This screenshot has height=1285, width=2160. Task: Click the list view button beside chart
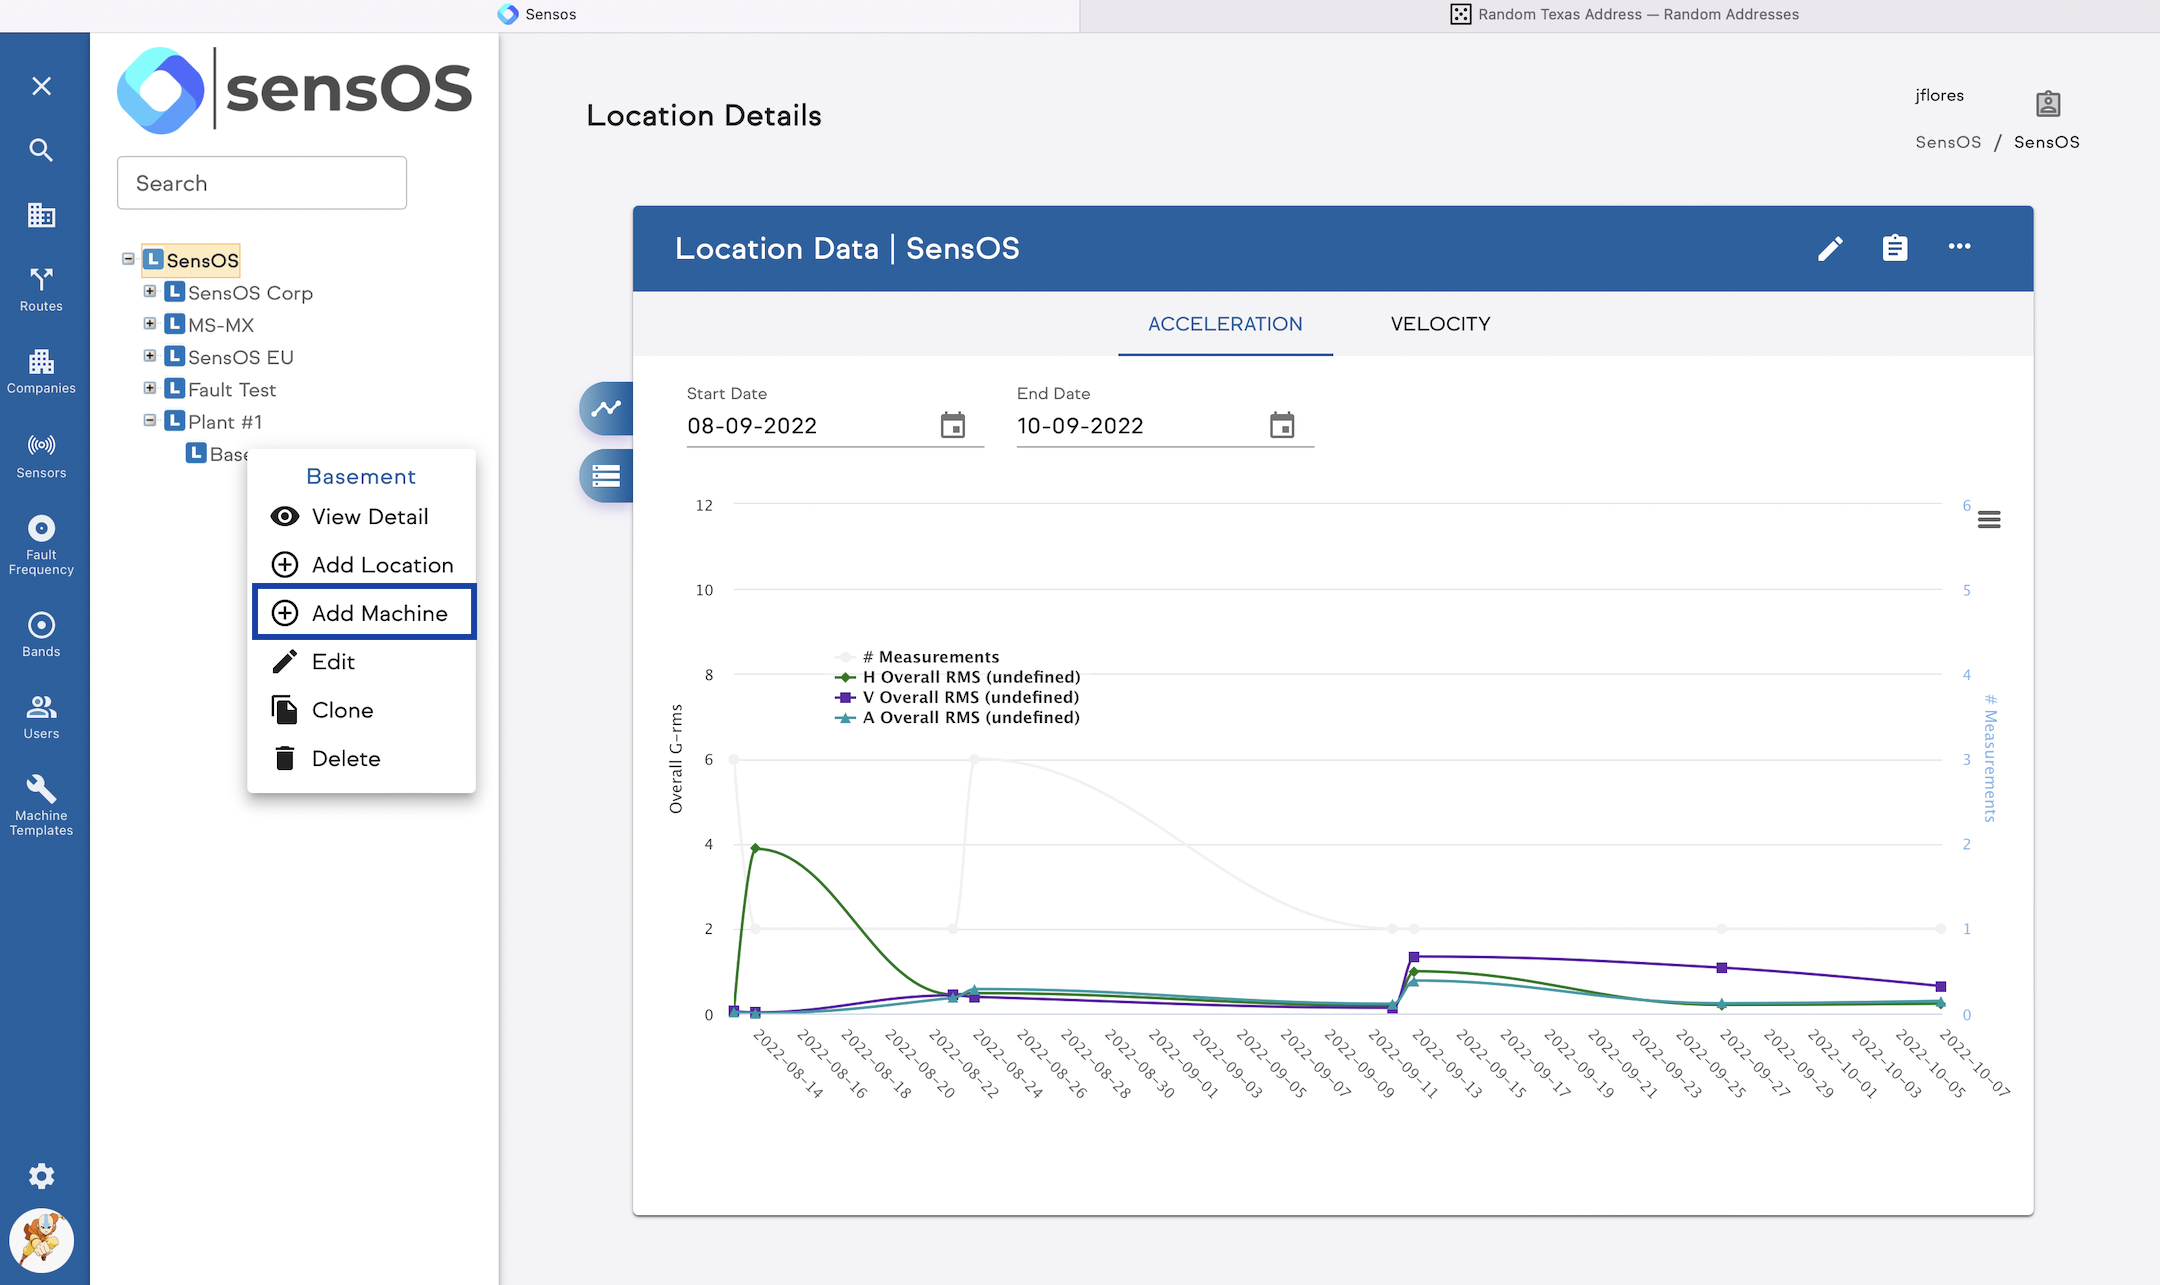[x=606, y=476]
